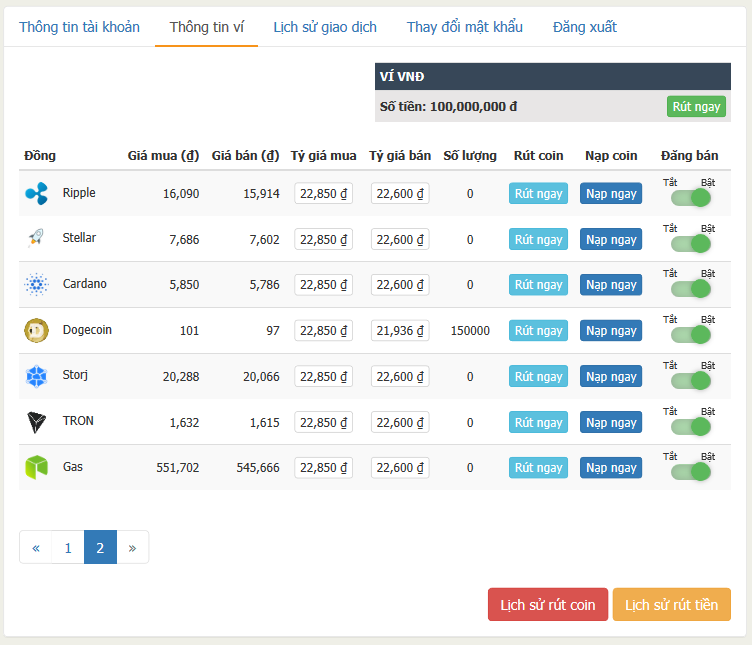Toggle Stellar Đăng bán switch
Image resolution: width=752 pixels, height=645 pixels.
pos(691,244)
